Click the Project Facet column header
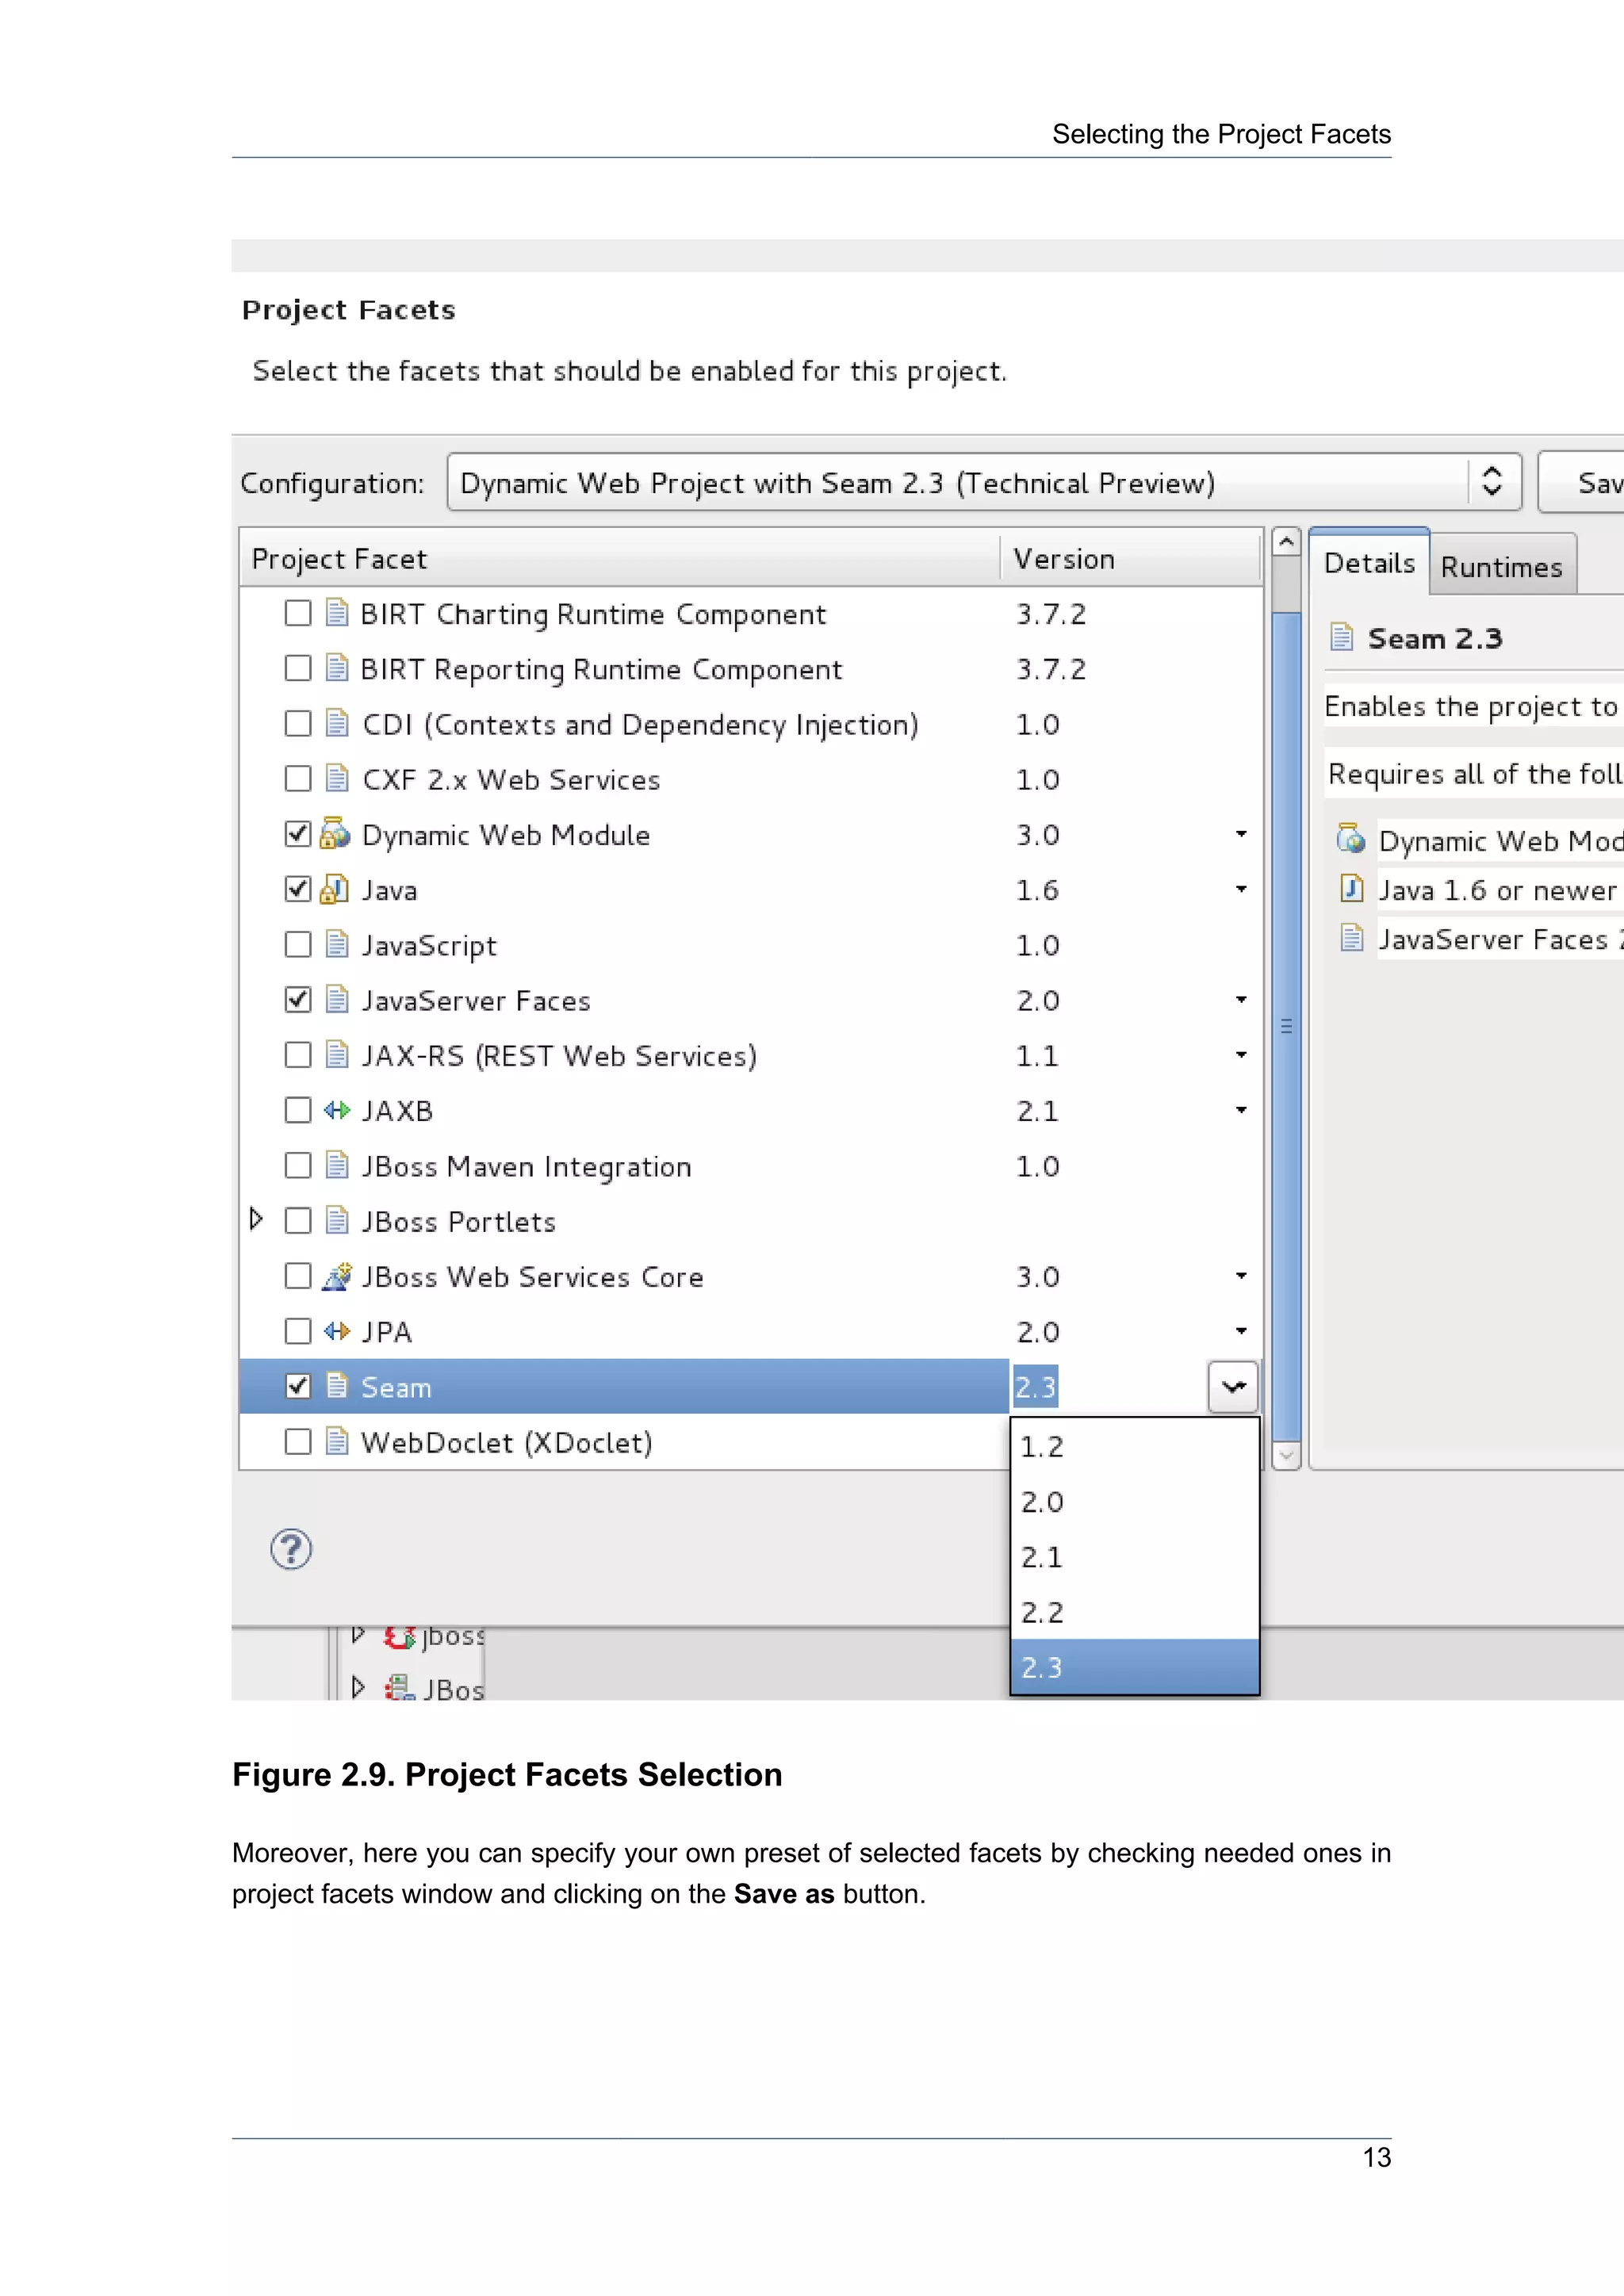 point(620,558)
